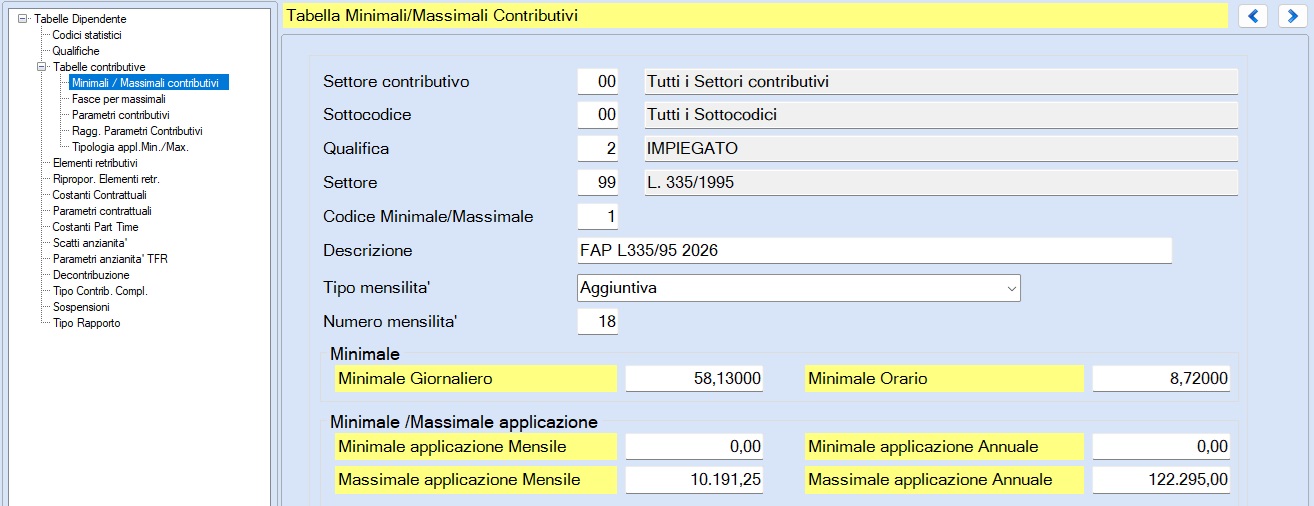Click Minimale applicazione Mensile value field
Image resolution: width=1314 pixels, height=506 pixels.
tap(694, 447)
